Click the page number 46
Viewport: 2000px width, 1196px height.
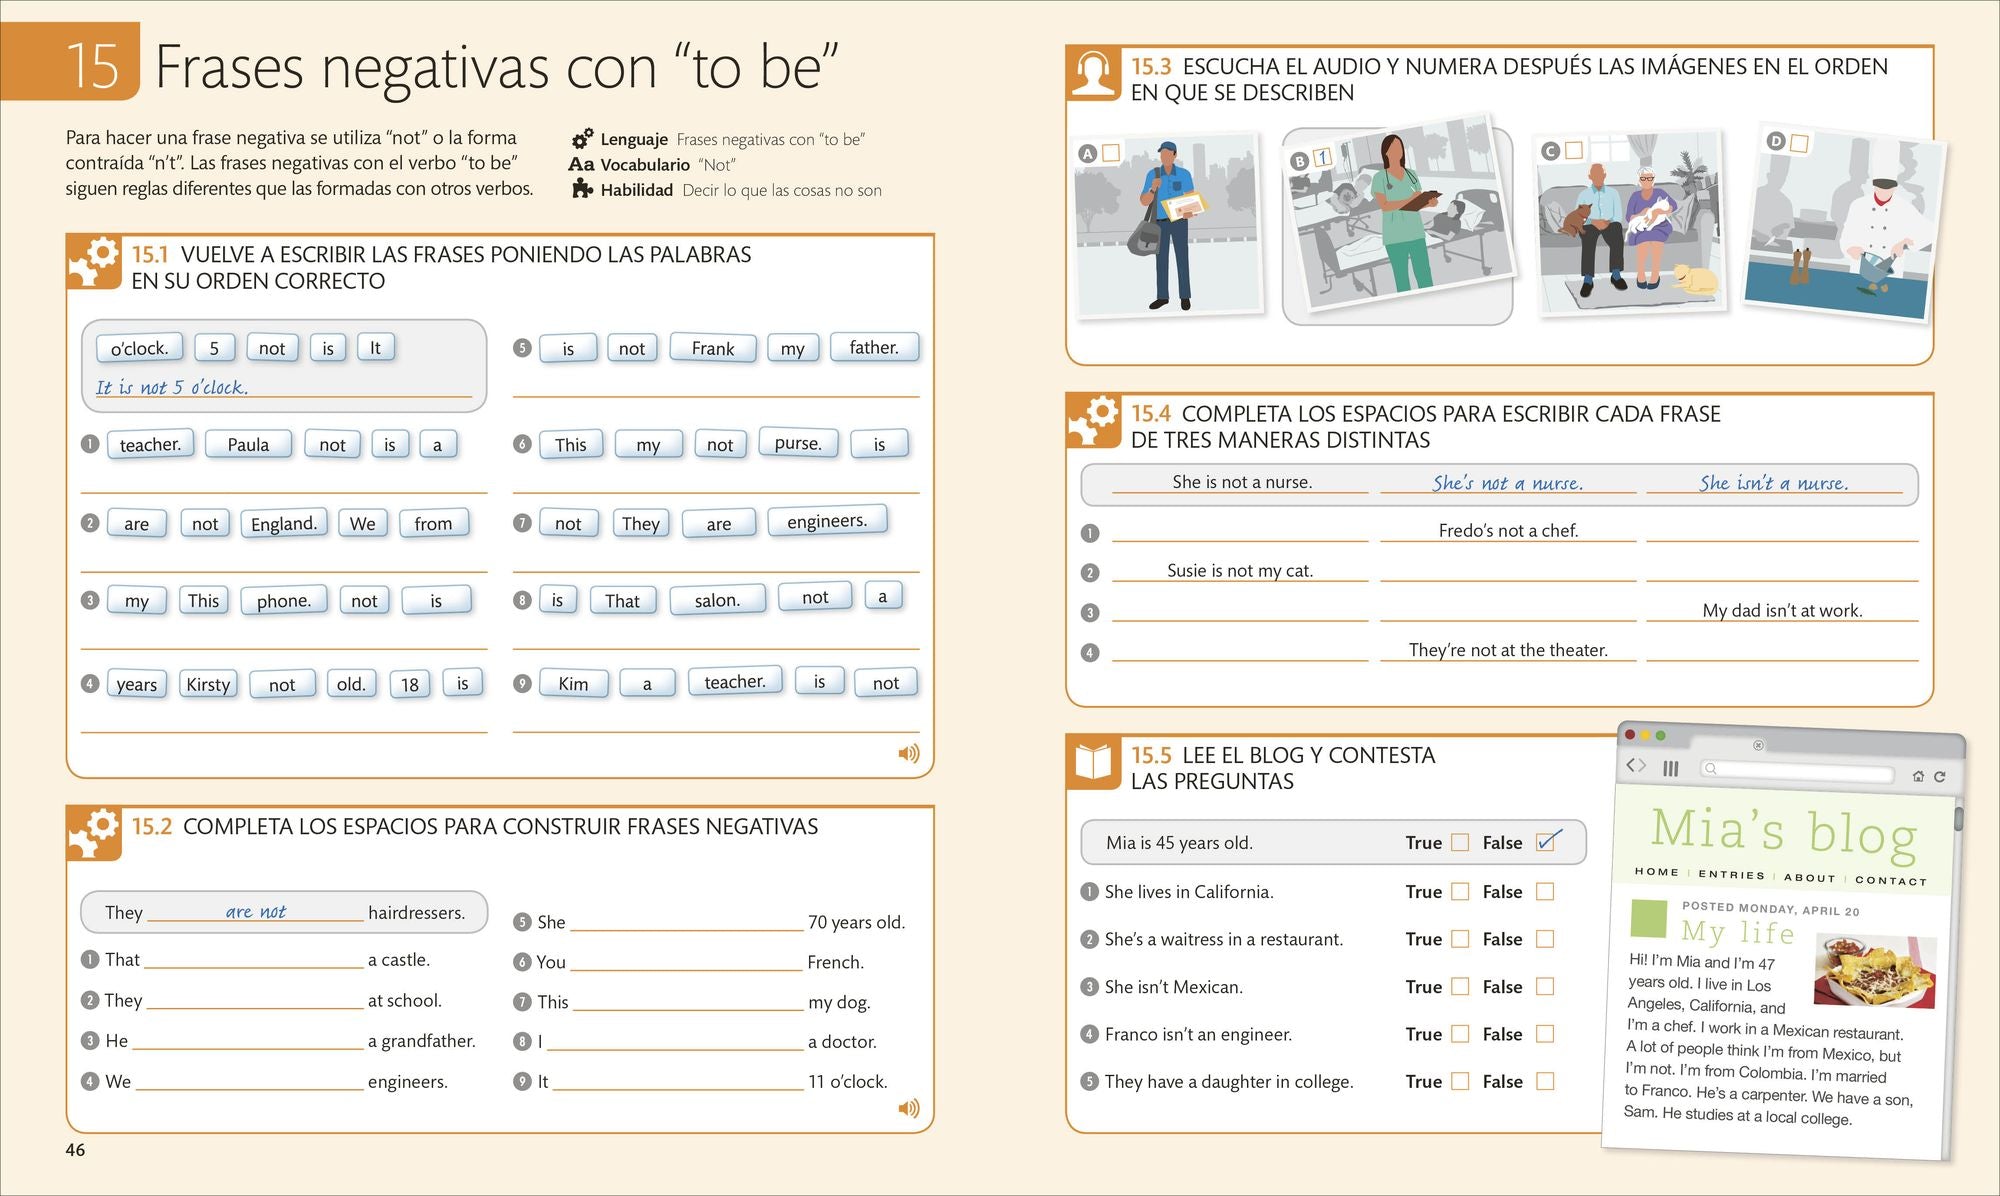click(x=75, y=1150)
